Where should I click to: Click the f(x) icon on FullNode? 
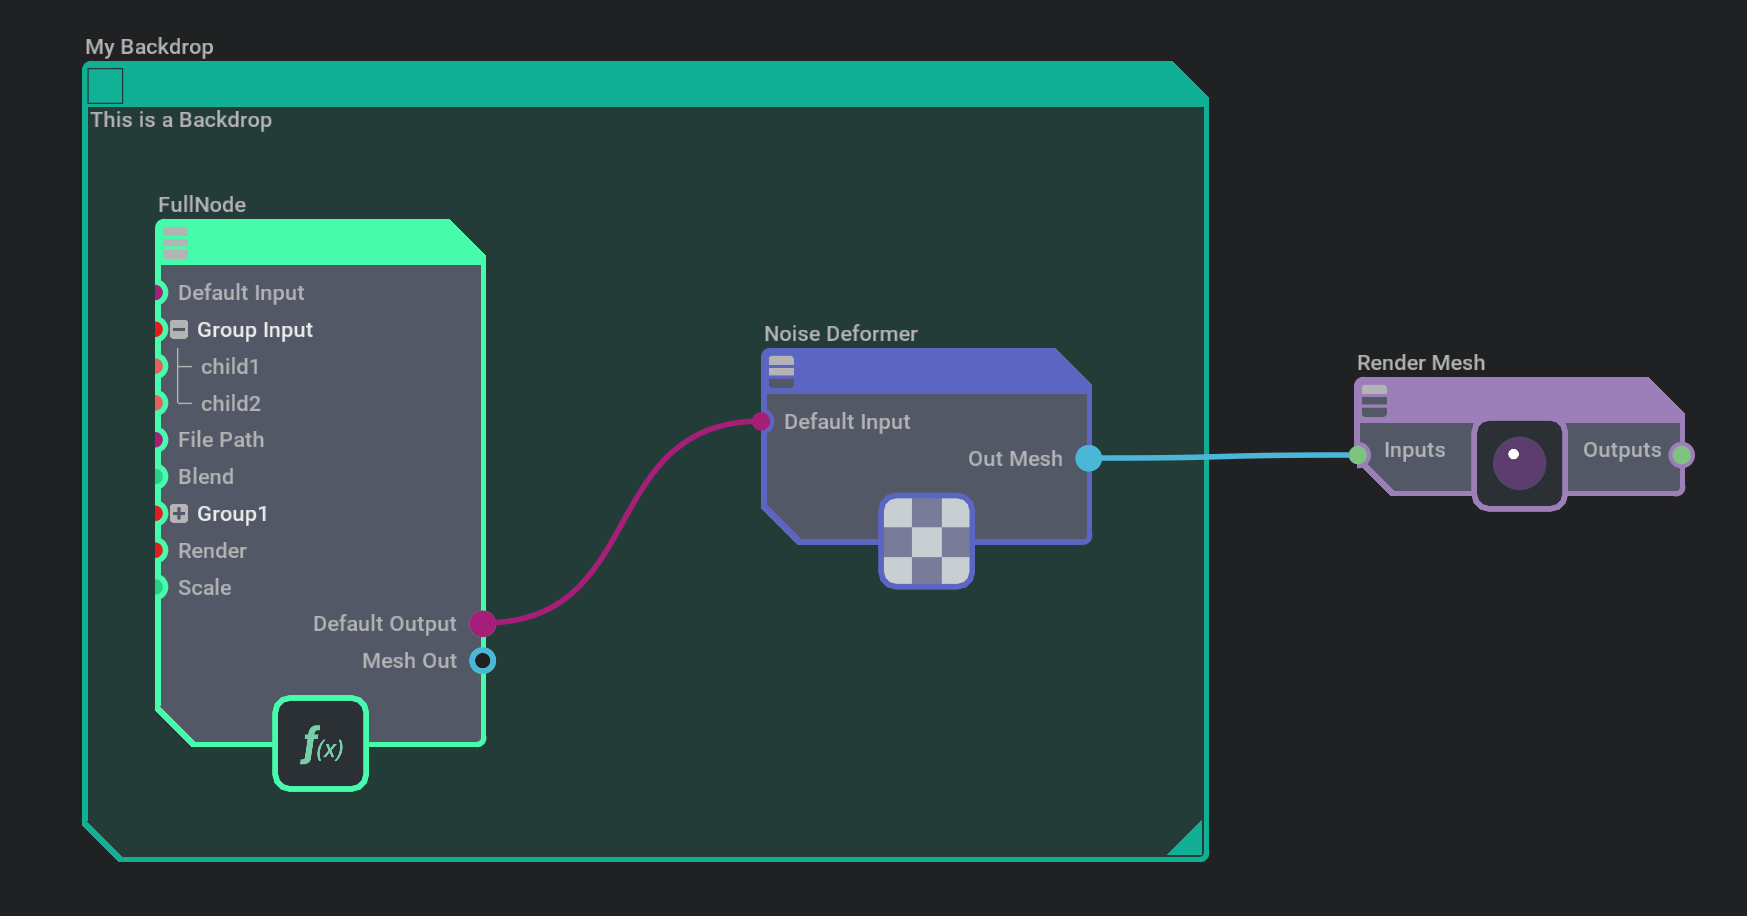(320, 744)
